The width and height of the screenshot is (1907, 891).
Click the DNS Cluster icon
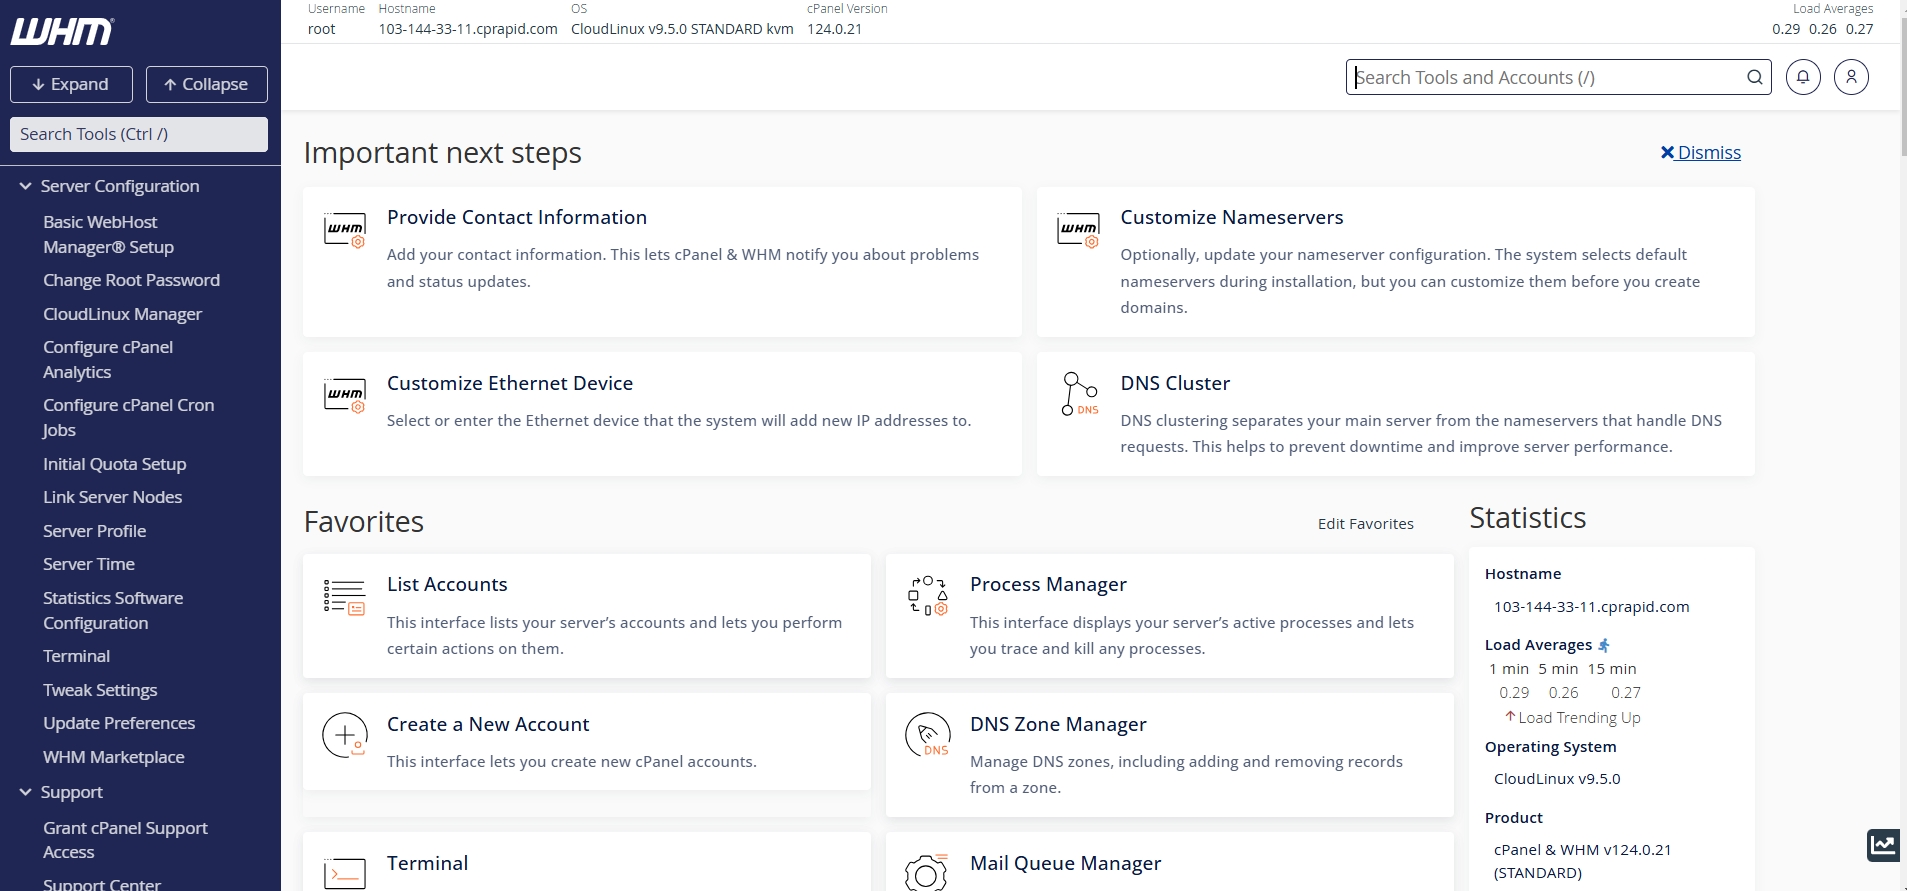pyautogui.click(x=1079, y=394)
